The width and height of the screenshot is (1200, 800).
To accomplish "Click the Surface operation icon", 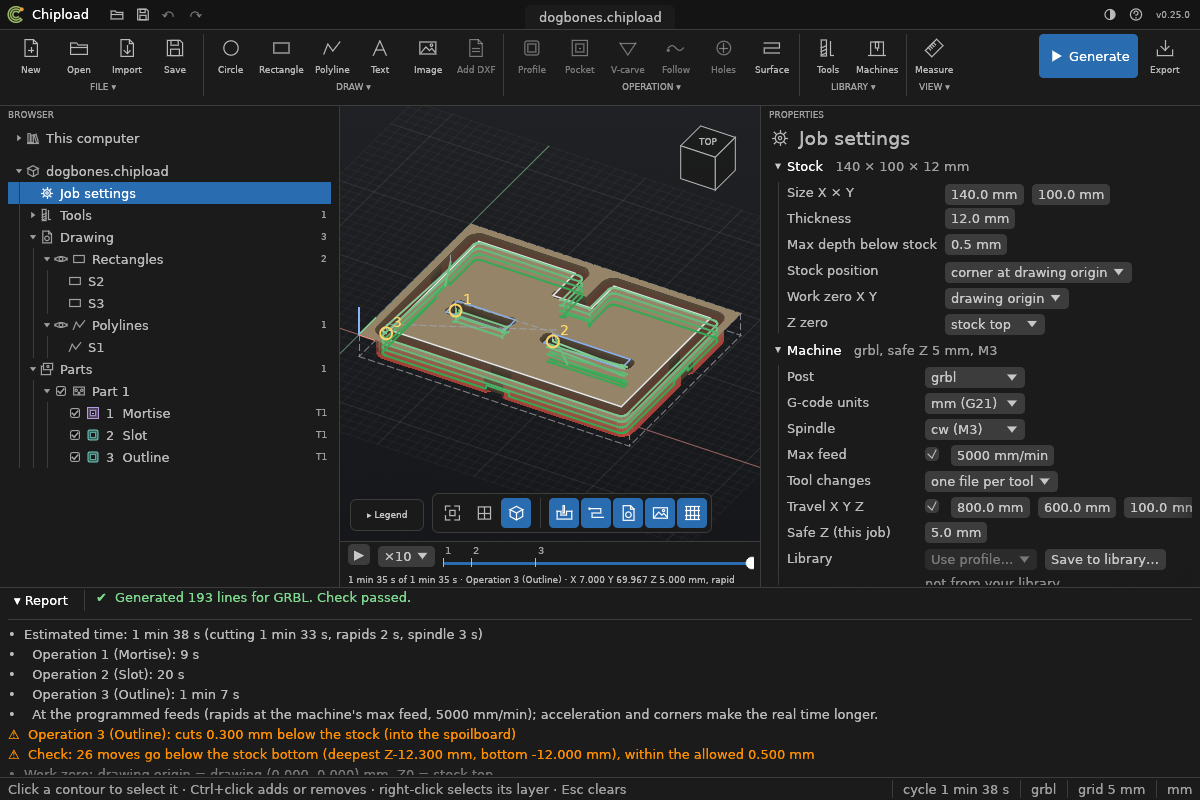I will click(x=772, y=48).
